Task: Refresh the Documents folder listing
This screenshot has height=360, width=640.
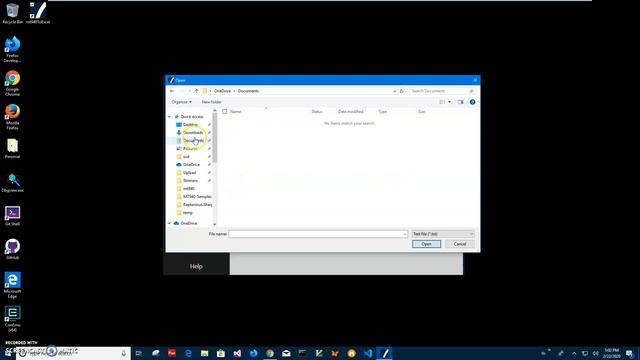Action: [402, 91]
